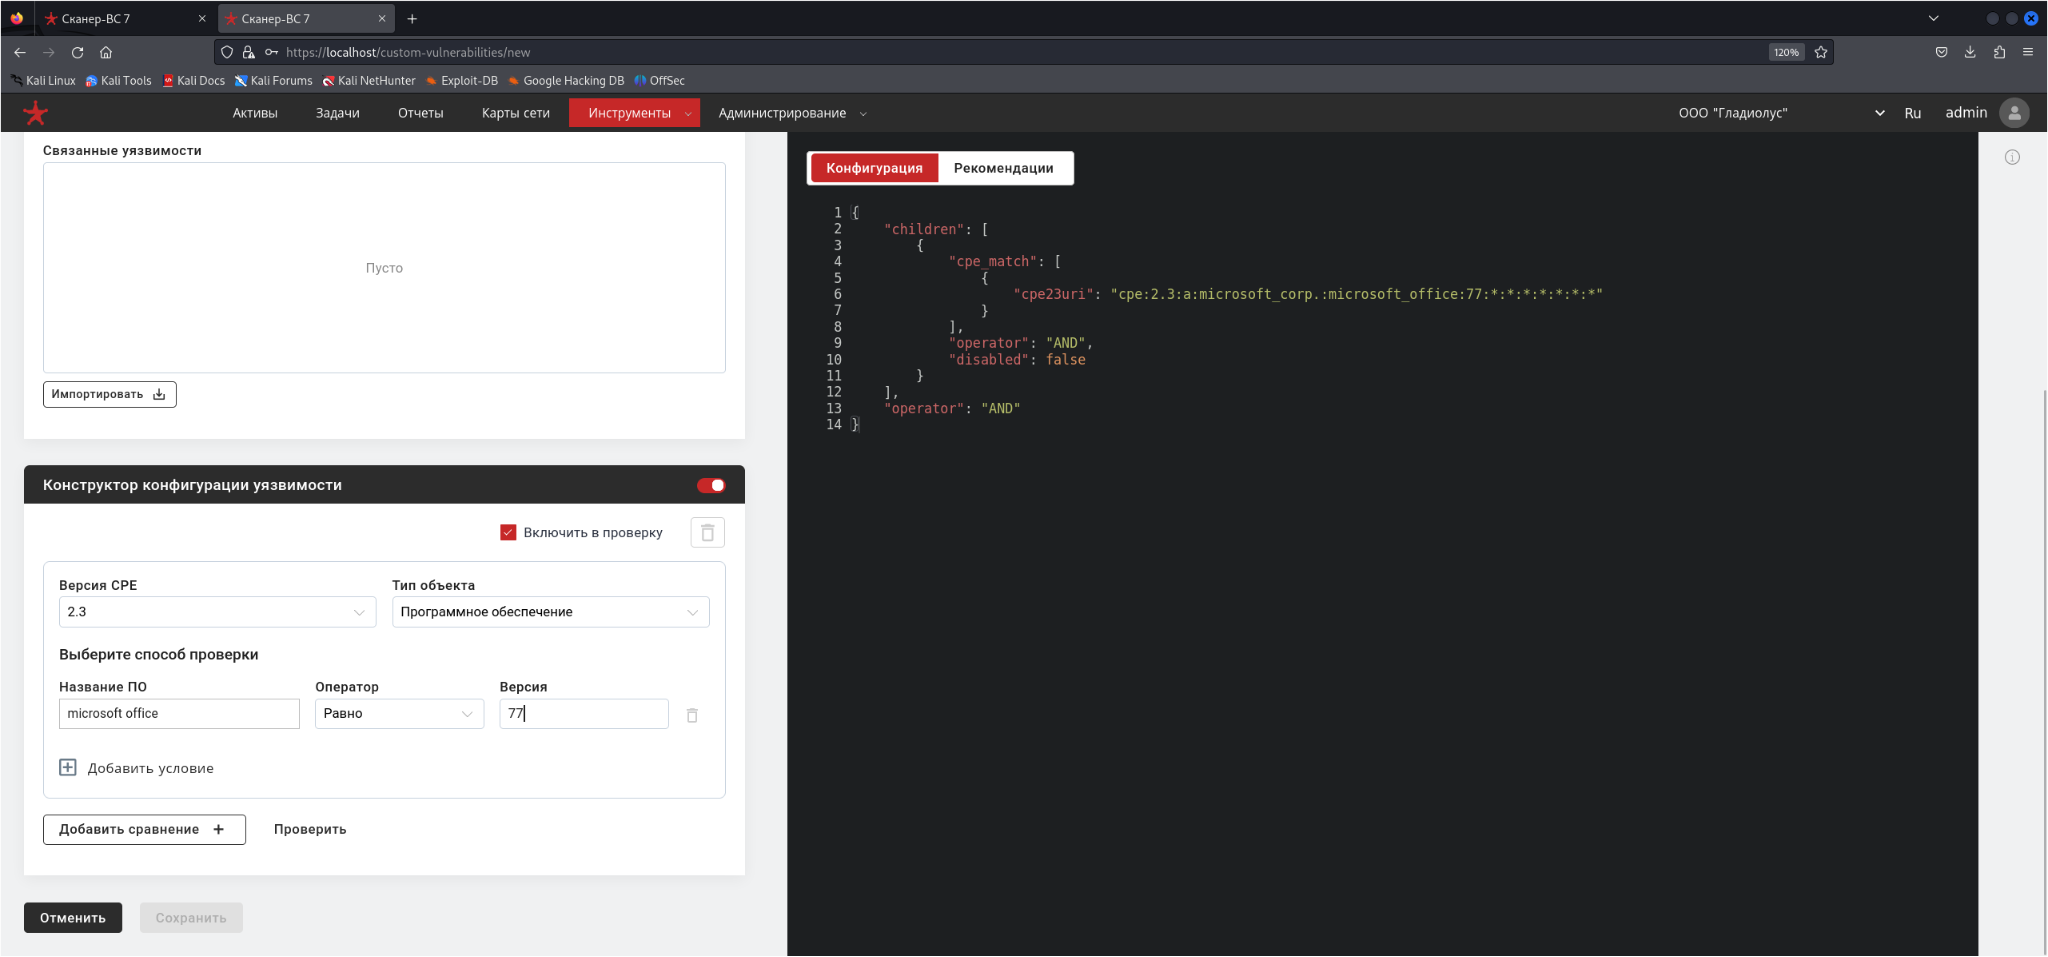The height and width of the screenshot is (957, 2048).
Task: Toggle the vulnerability configuration constructor switch
Action: (x=711, y=485)
